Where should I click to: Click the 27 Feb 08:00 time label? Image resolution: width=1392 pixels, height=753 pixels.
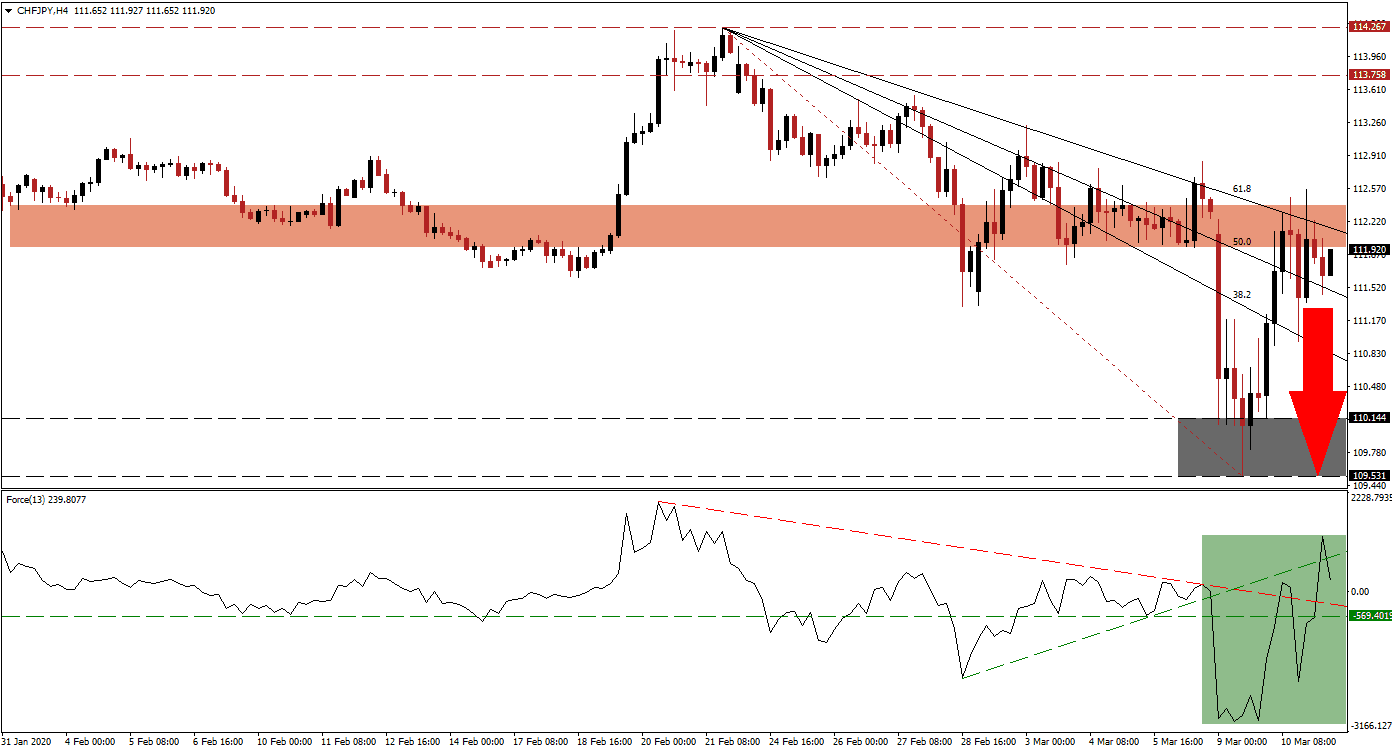(925, 743)
